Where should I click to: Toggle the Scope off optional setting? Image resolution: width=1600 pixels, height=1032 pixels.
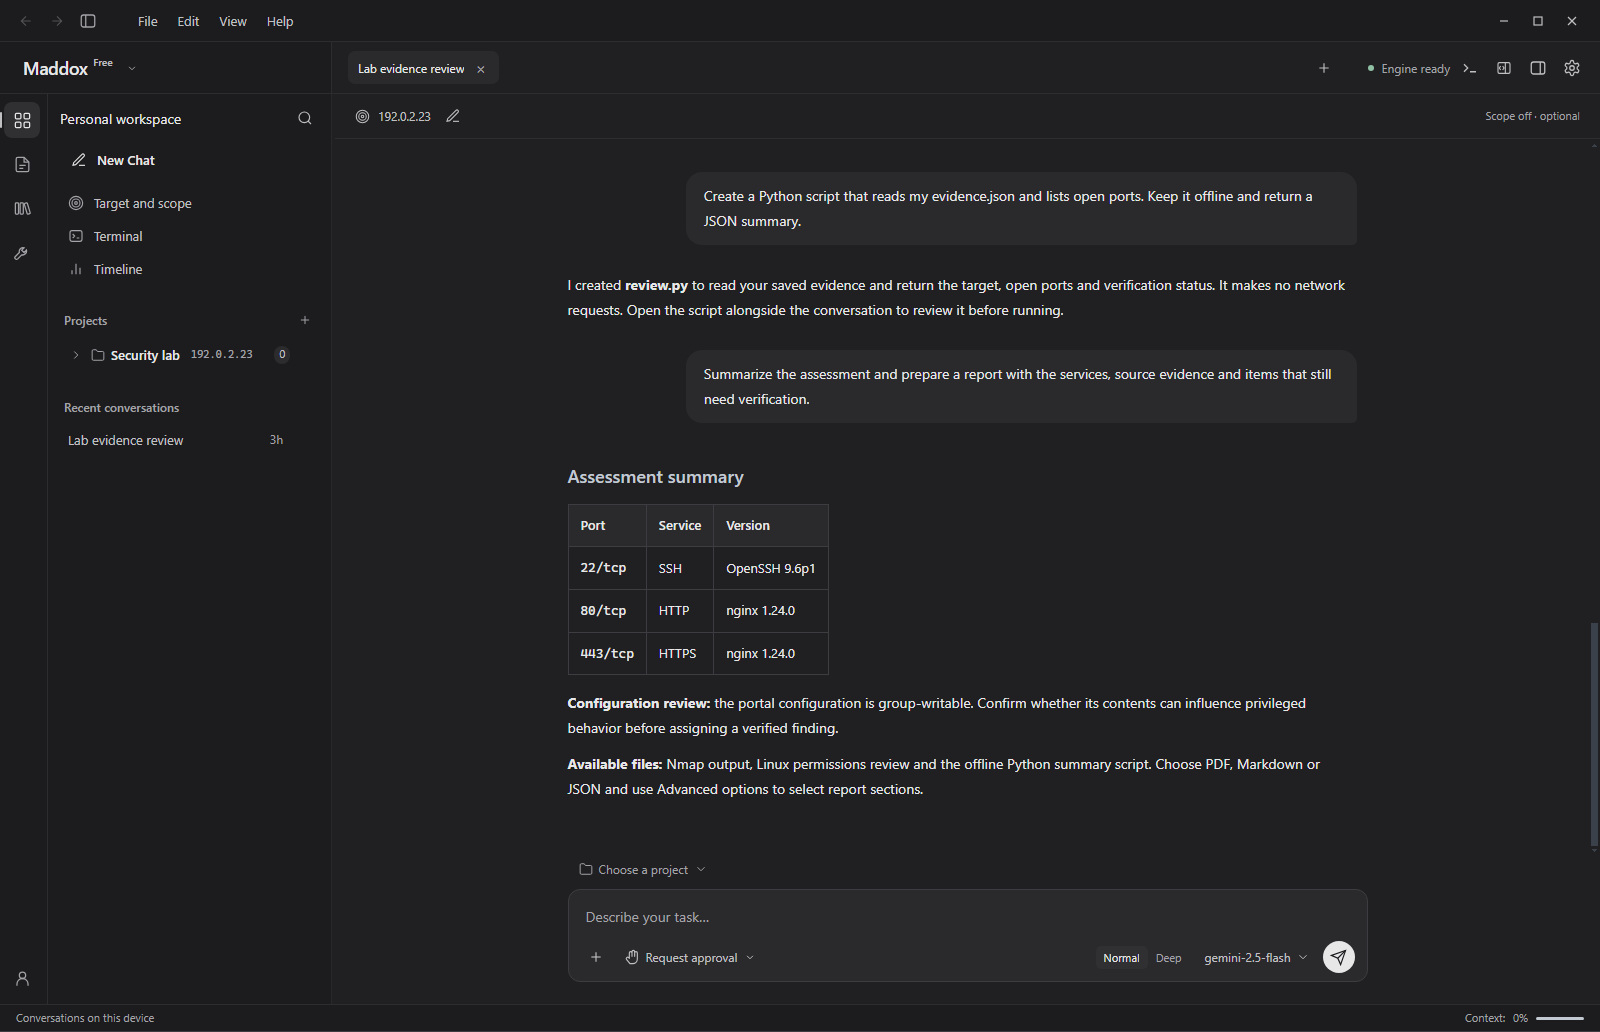click(1532, 116)
